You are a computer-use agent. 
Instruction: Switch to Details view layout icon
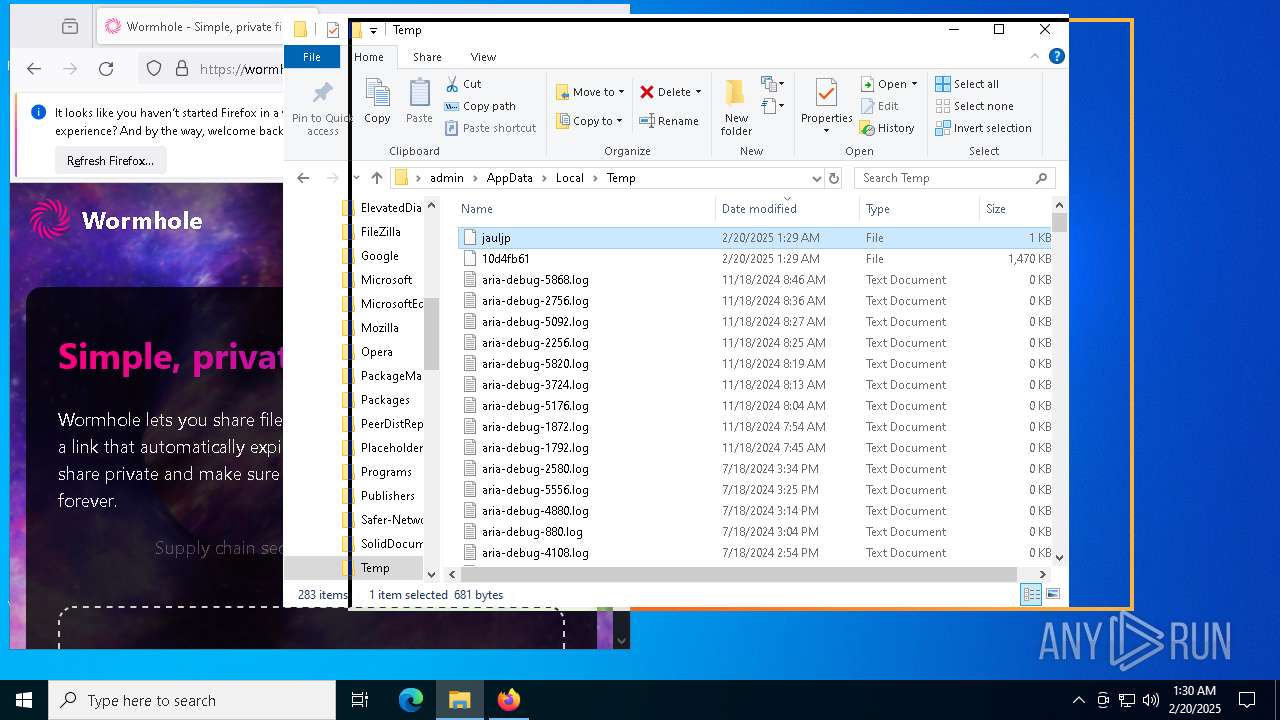tap(1031, 594)
